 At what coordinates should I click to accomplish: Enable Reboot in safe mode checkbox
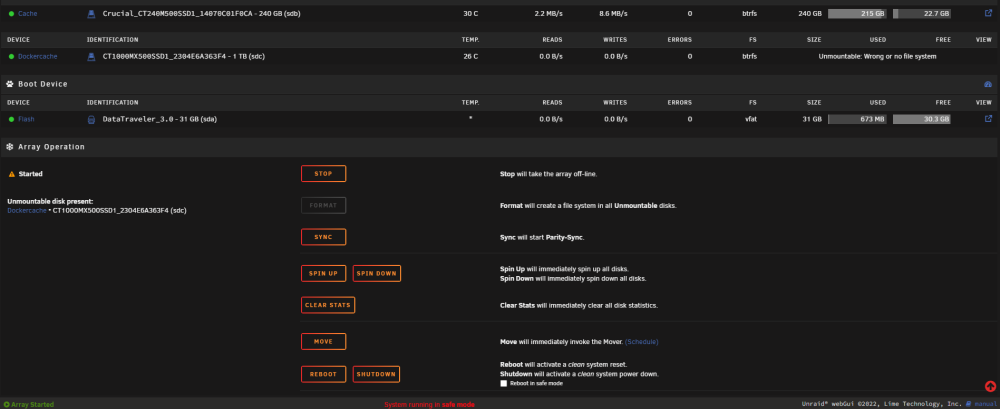[x=504, y=383]
